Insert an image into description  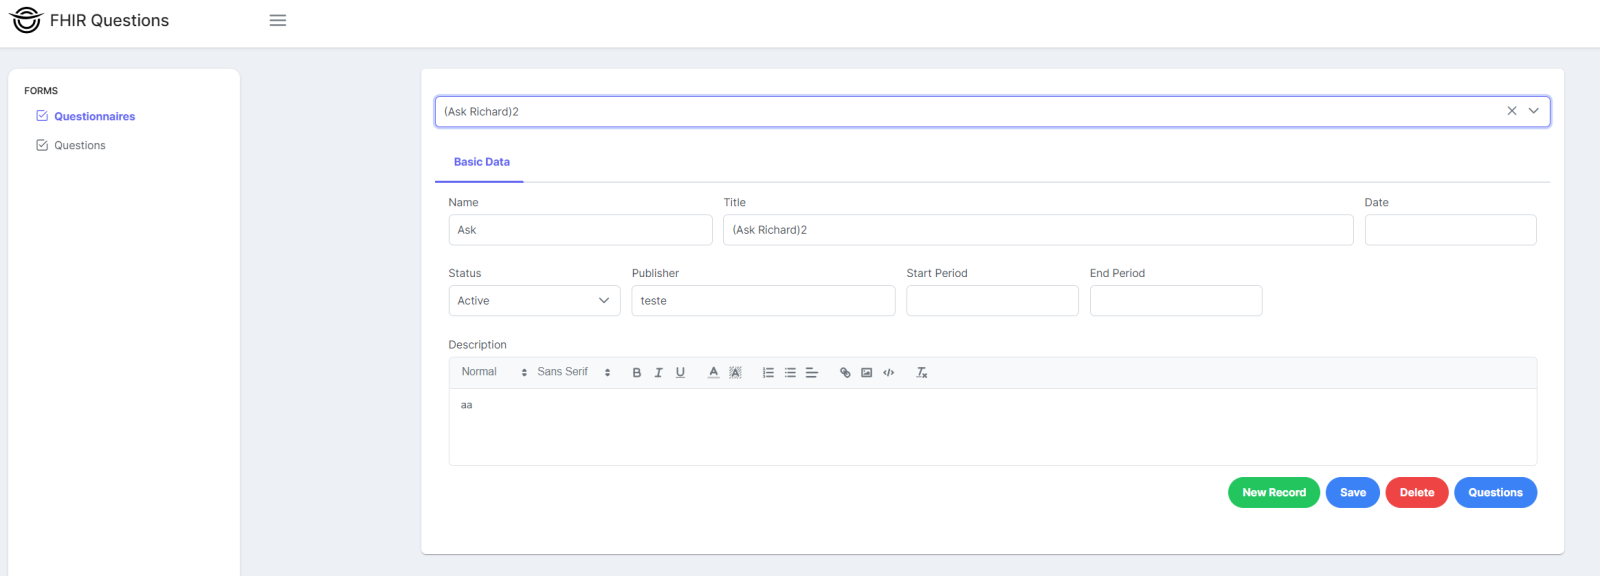click(867, 373)
